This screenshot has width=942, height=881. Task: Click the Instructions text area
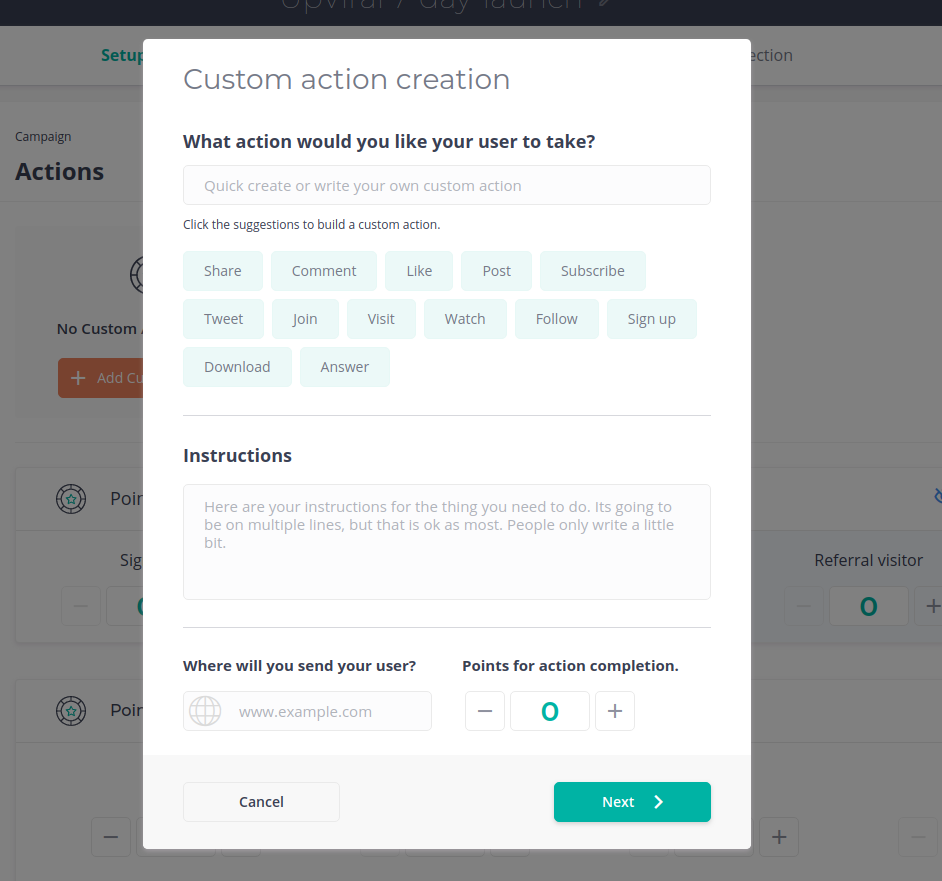(446, 541)
